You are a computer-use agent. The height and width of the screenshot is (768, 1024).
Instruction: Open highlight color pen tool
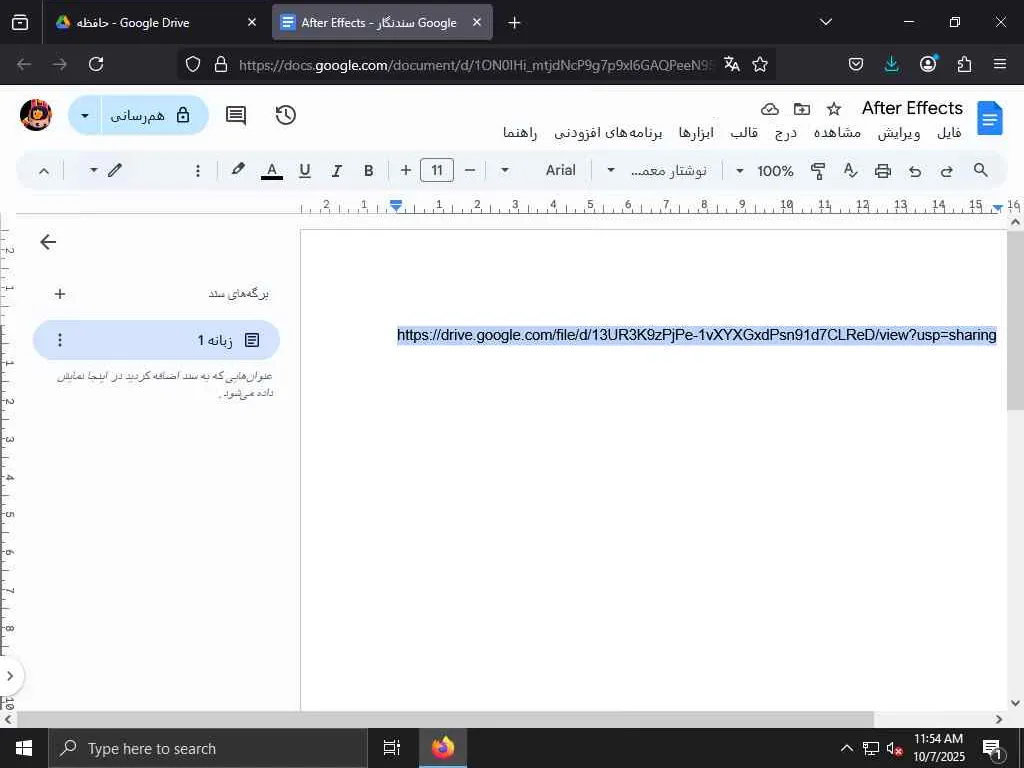[238, 170]
